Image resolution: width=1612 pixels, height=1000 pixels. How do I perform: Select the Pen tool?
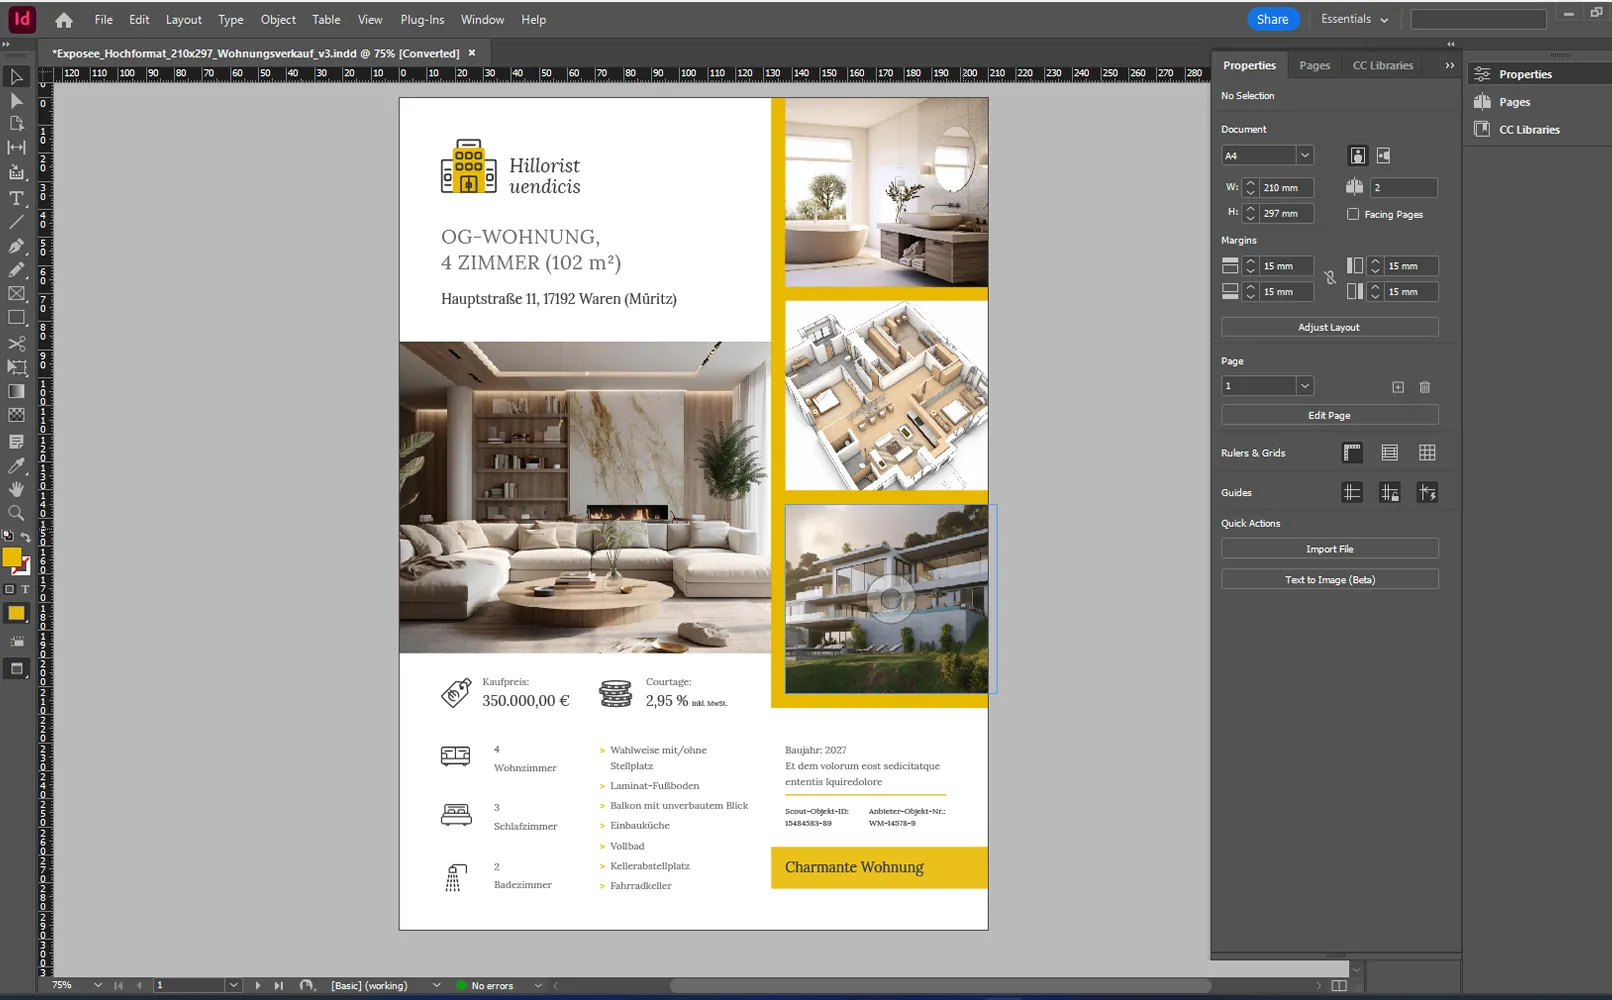tap(16, 246)
